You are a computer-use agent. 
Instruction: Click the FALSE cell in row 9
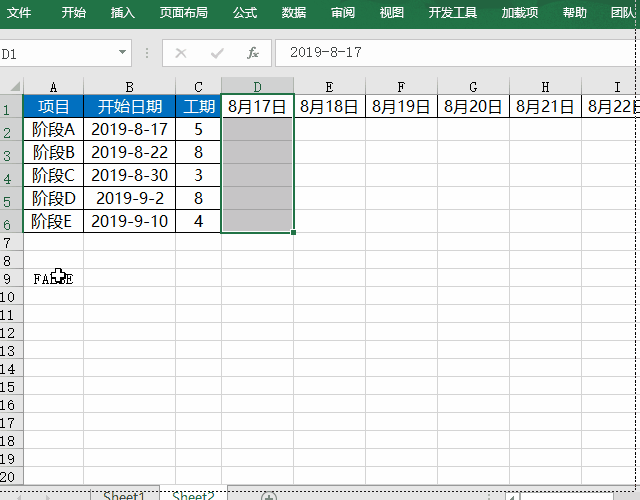point(53,278)
